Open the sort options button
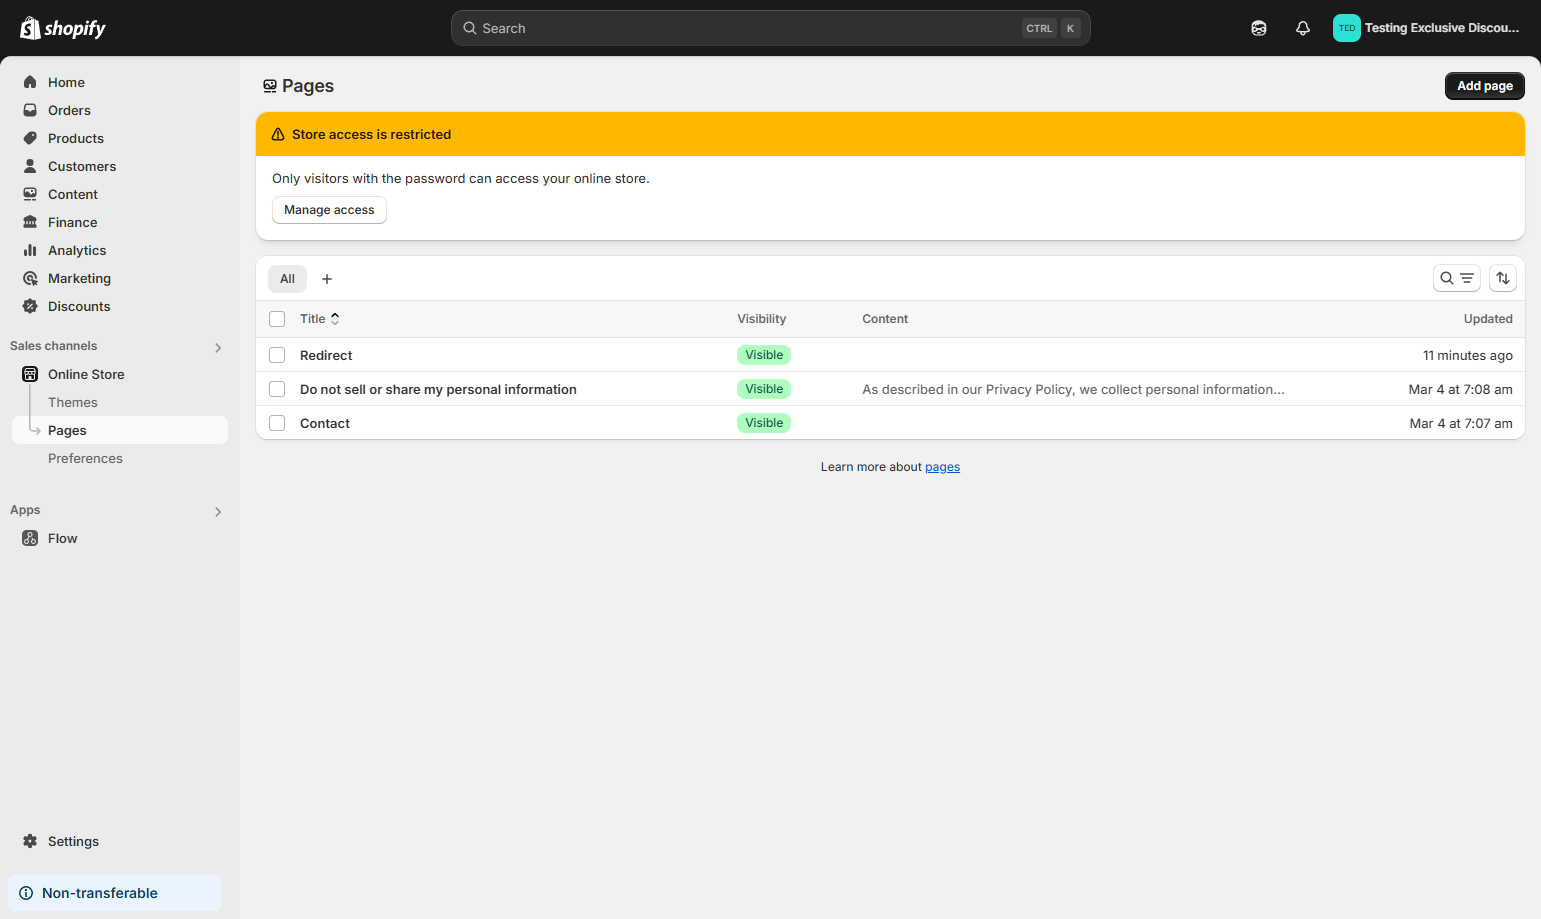 [x=1503, y=278]
